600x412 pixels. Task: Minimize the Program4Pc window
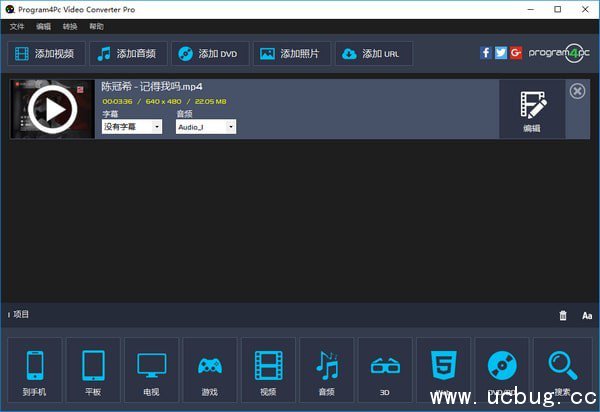[x=531, y=9]
